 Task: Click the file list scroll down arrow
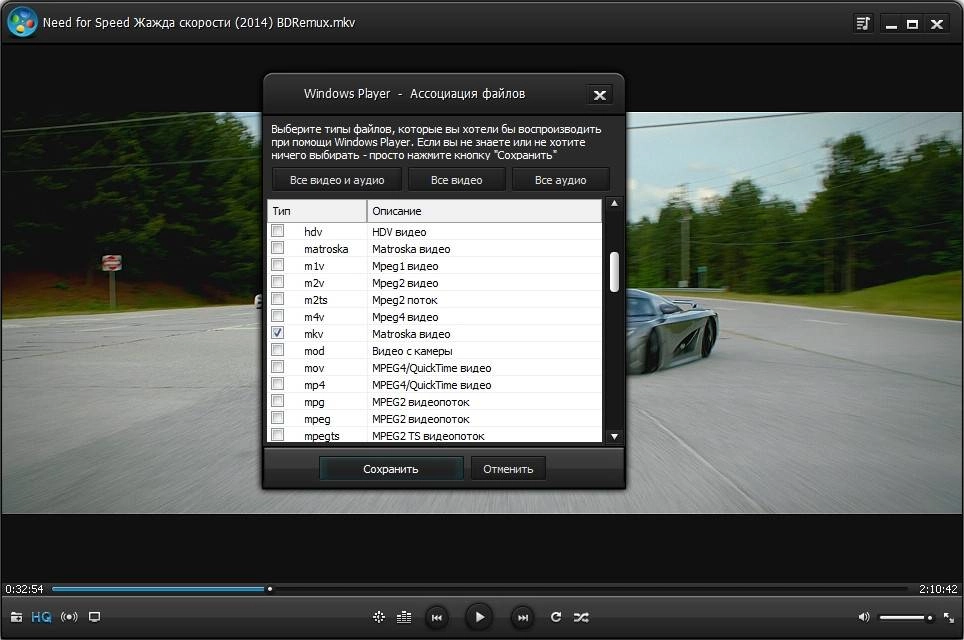point(614,437)
